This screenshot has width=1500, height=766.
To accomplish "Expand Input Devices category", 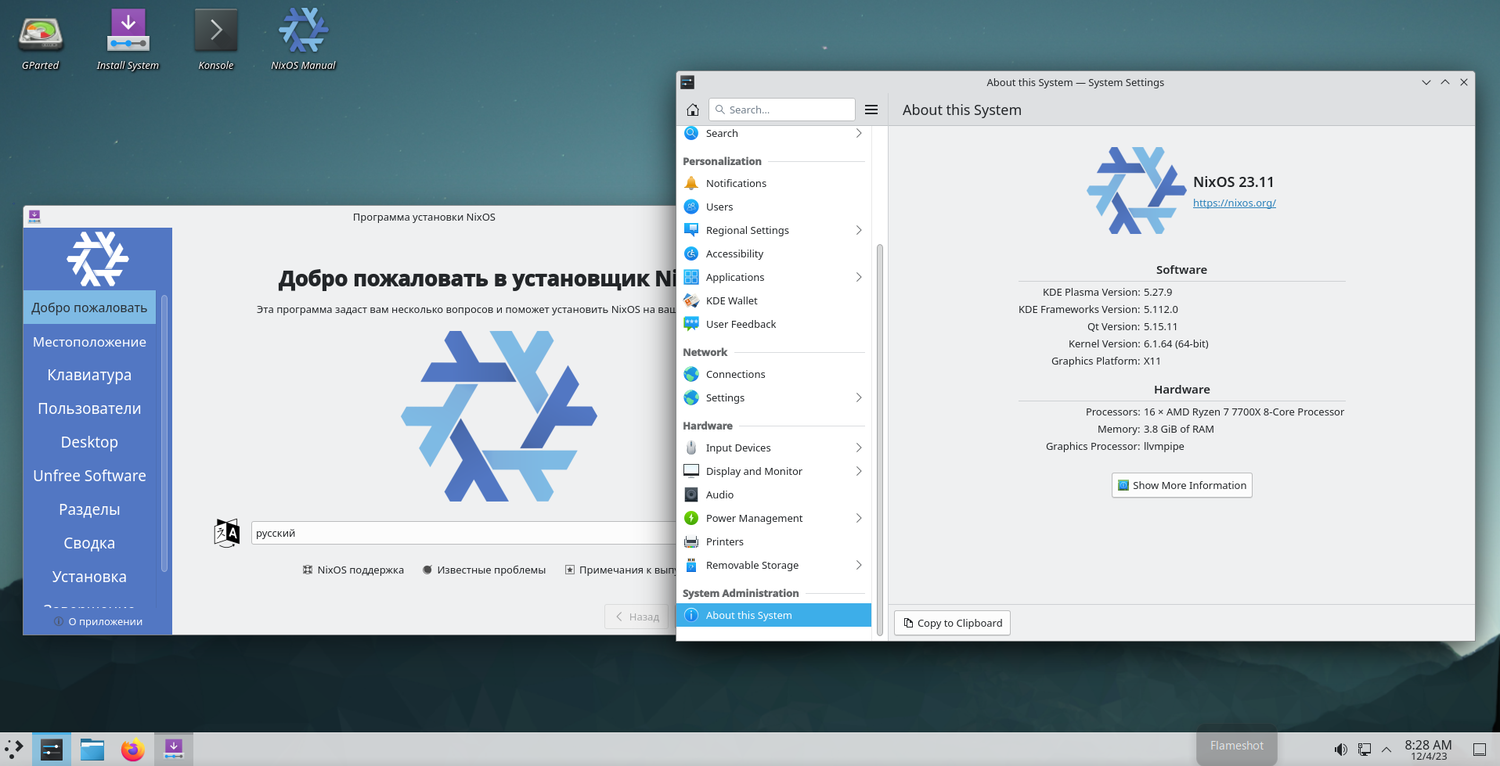I will (858, 448).
